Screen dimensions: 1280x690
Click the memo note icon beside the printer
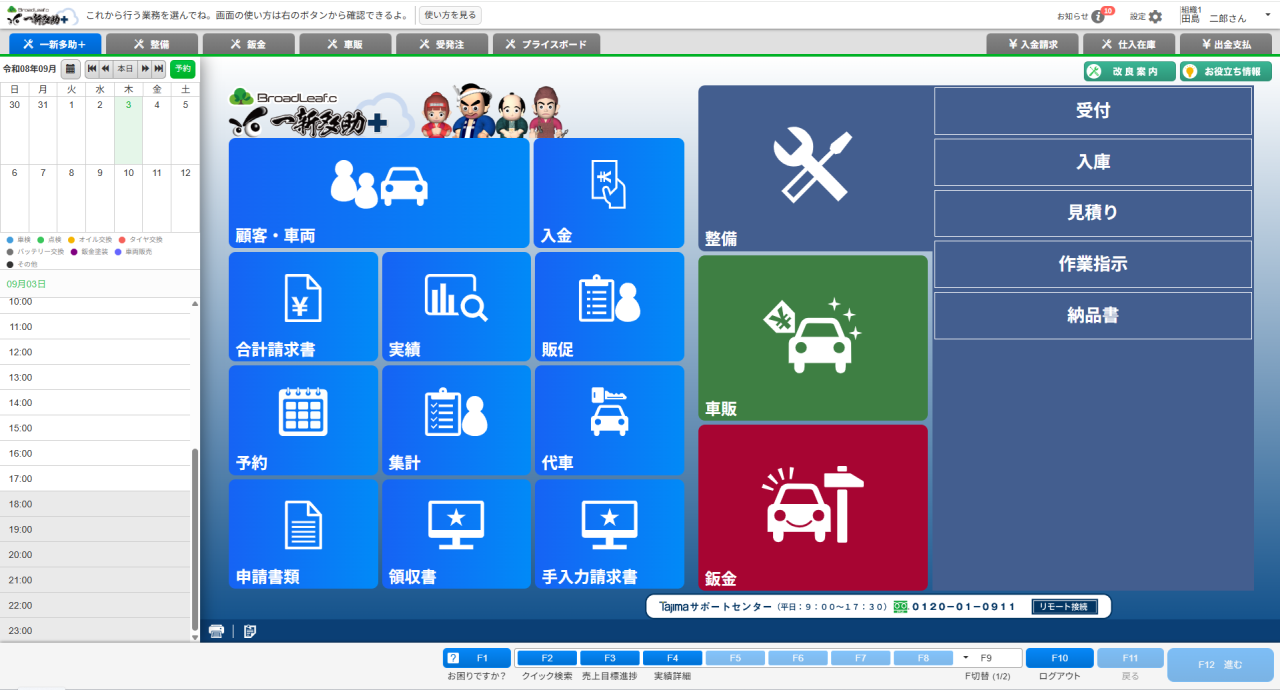click(x=250, y=631)
